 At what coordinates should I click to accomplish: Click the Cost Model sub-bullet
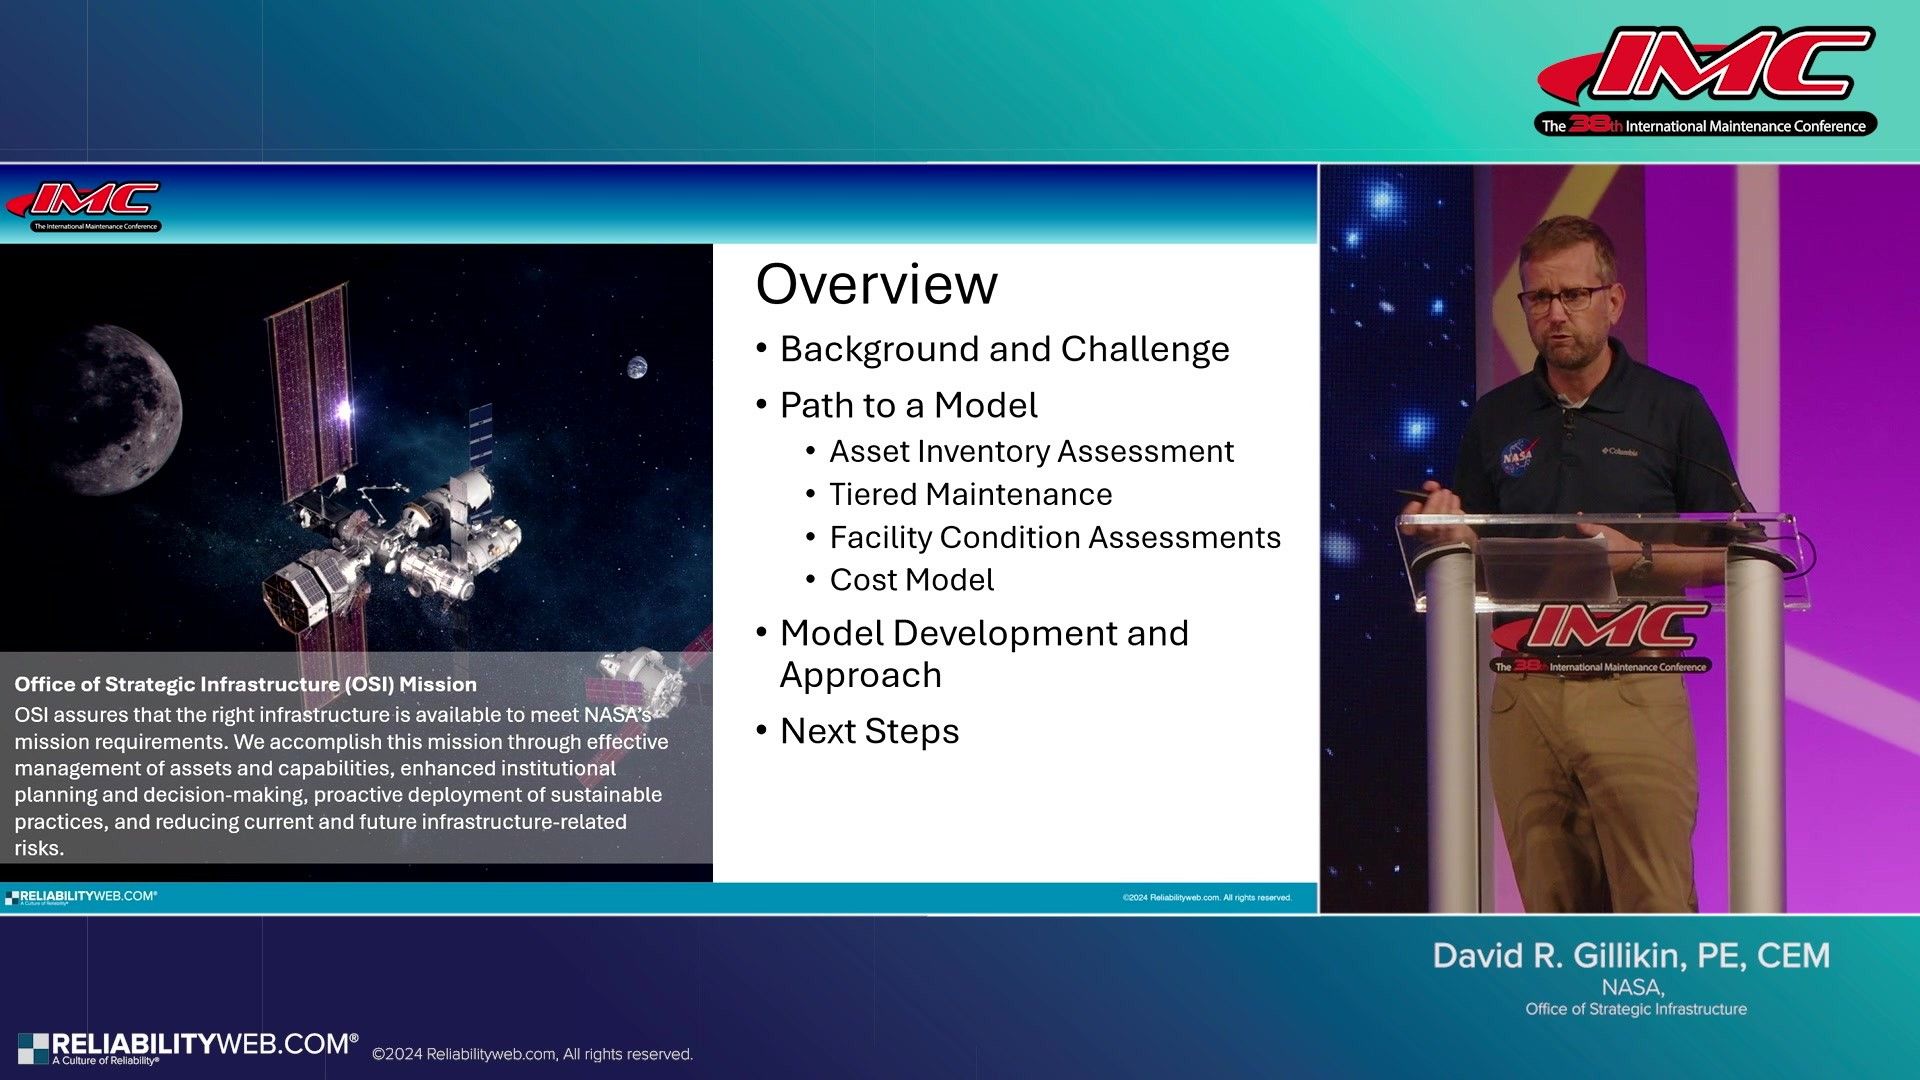click(911, 580)
